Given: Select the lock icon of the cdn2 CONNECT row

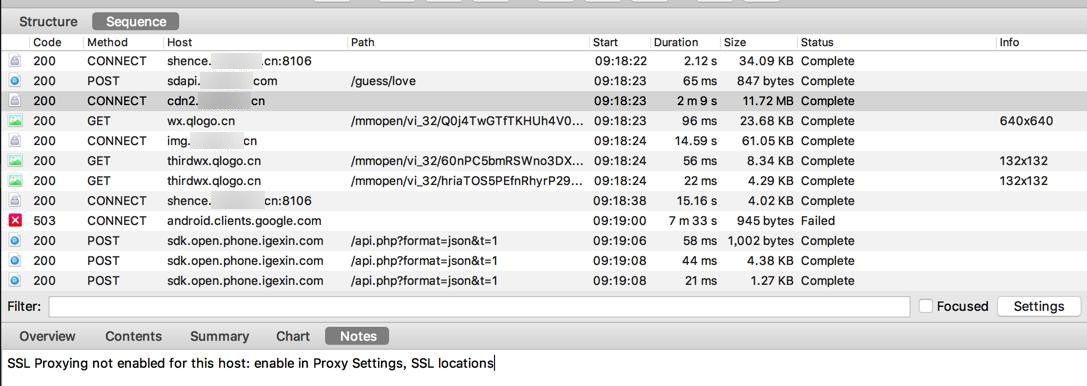Looking at the screenshot, I should 15,100.
